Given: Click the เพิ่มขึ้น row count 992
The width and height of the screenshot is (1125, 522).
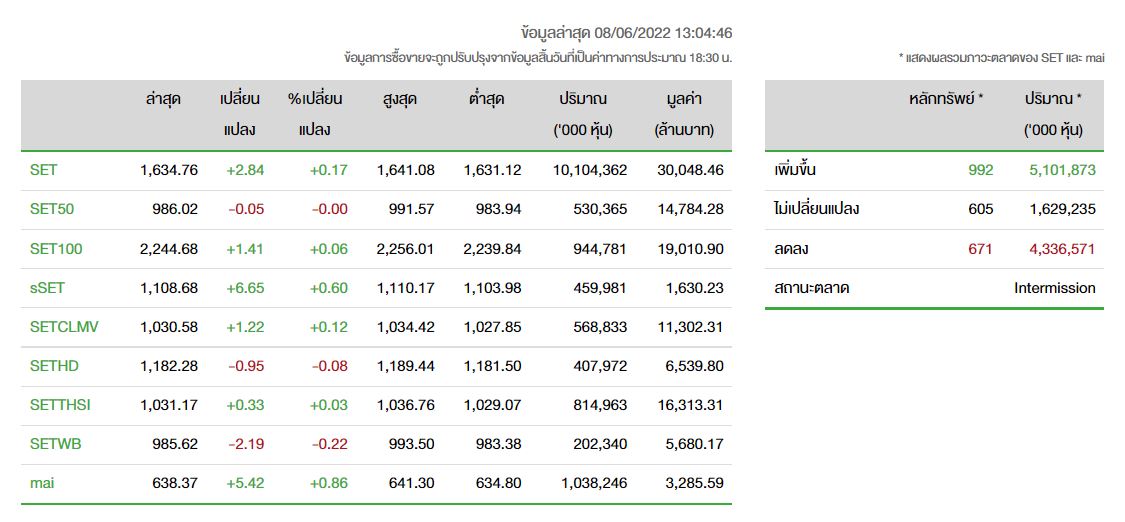Looking at the screenshot, I should [980, 170].
